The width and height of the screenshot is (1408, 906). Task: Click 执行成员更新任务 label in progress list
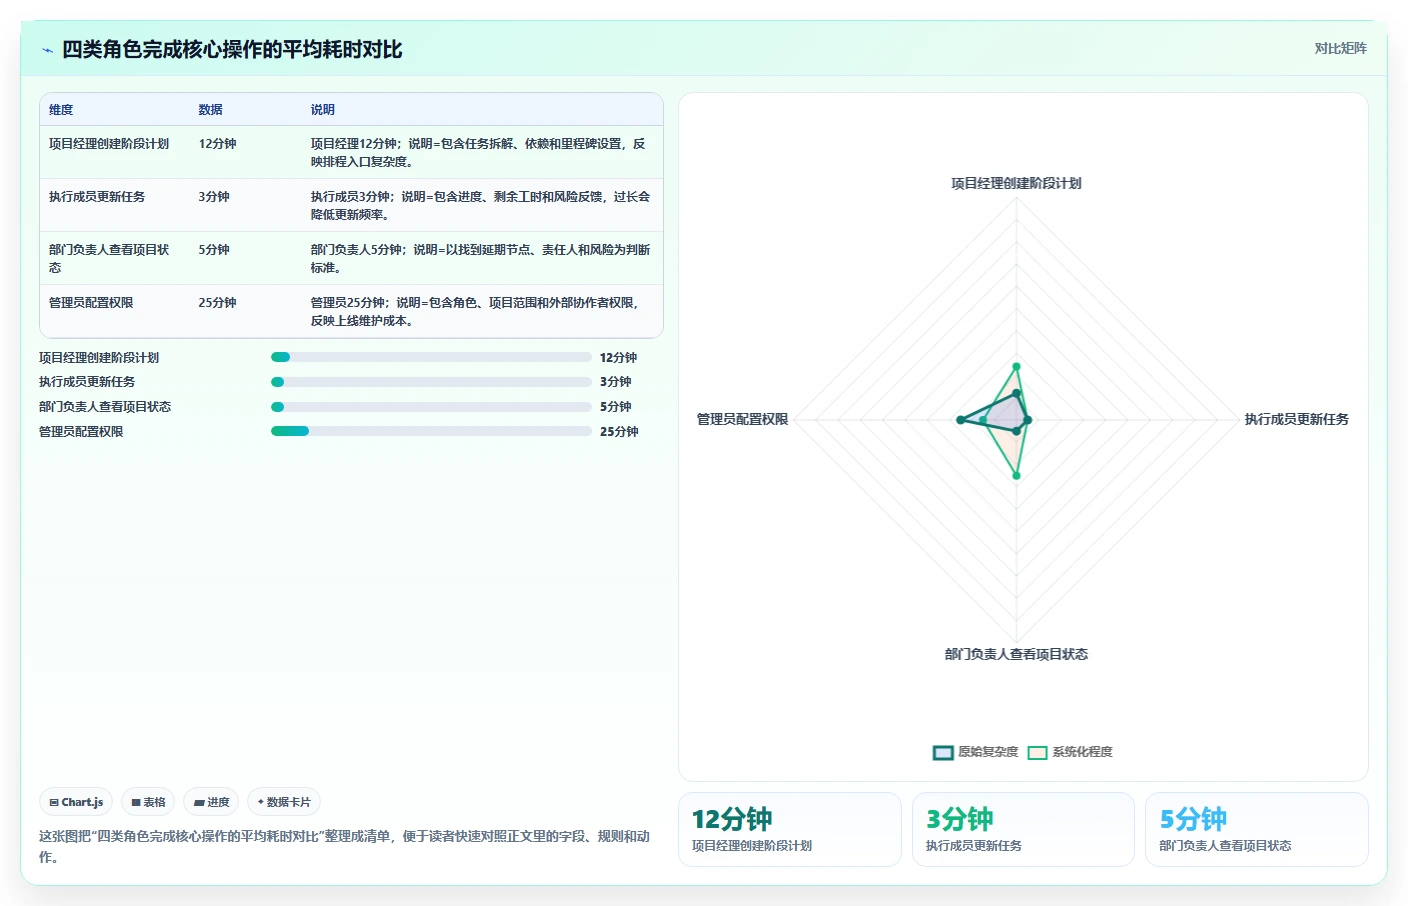[x=87, y=382]
